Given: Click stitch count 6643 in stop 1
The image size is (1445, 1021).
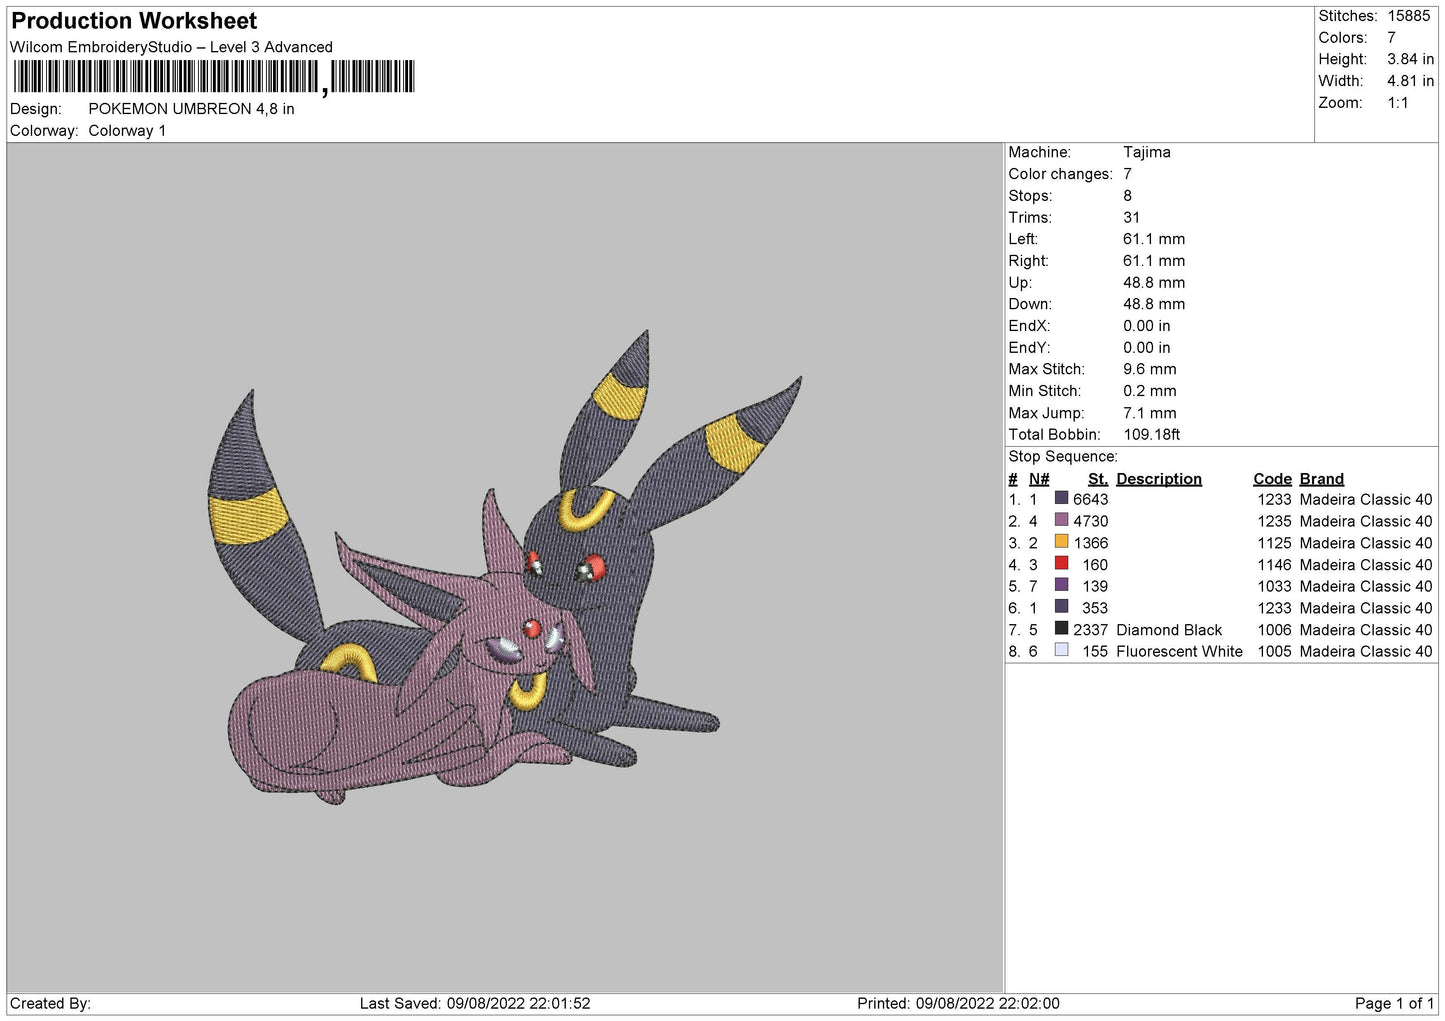Looking at the screenshot, I should (x=1090, y=499).
